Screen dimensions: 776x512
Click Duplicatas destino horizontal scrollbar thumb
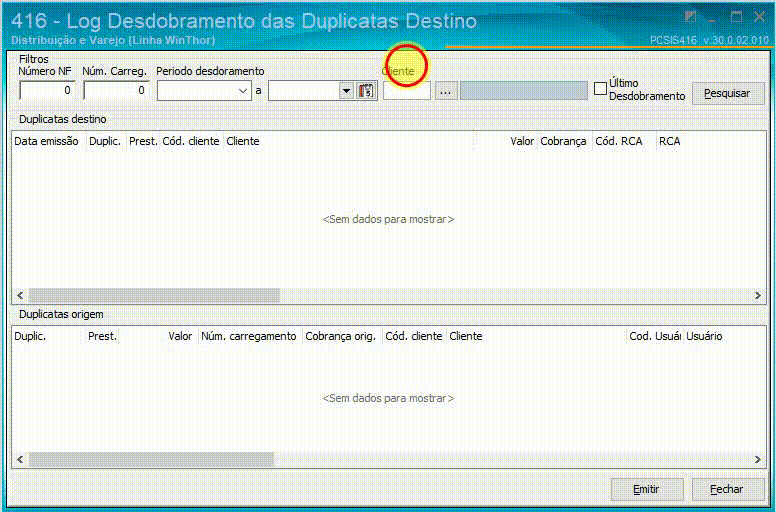pos(154,295)
